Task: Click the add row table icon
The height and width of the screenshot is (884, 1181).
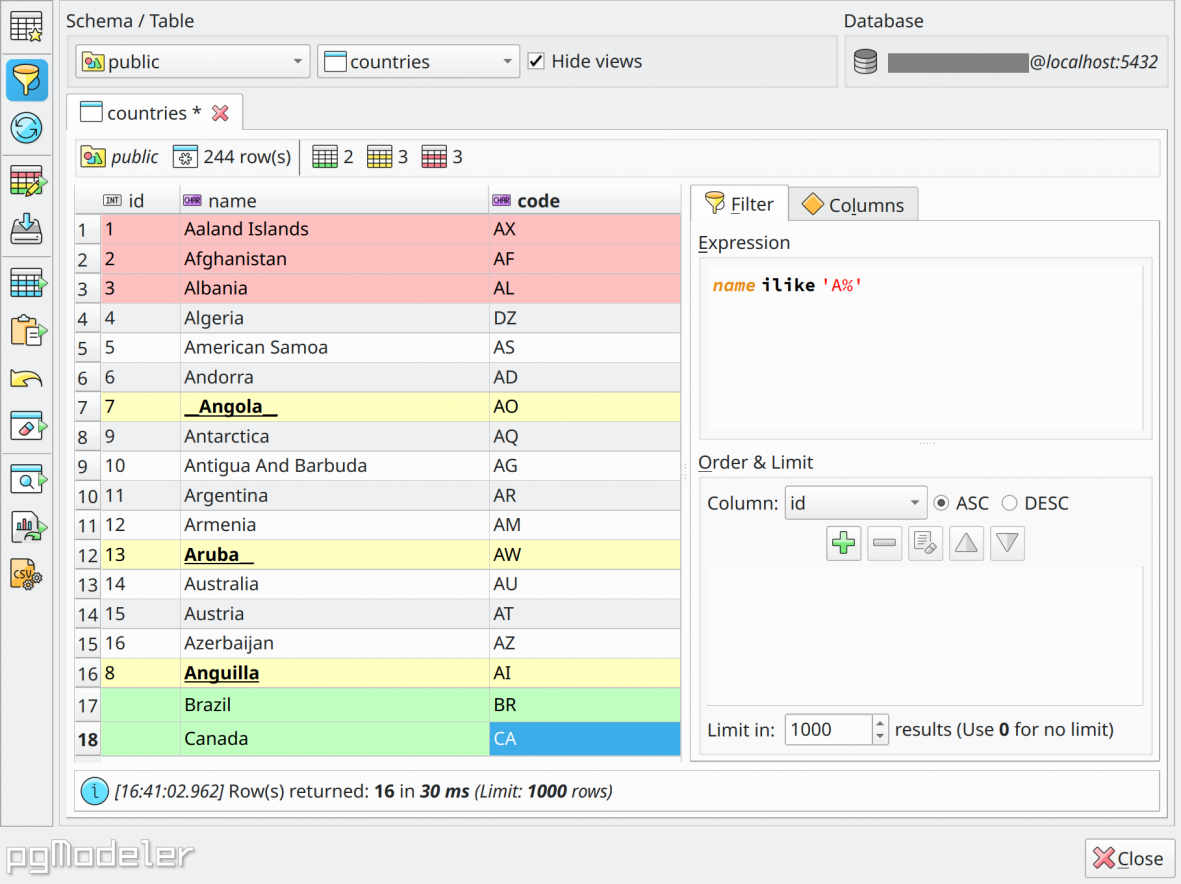Action: click(28, 284)
